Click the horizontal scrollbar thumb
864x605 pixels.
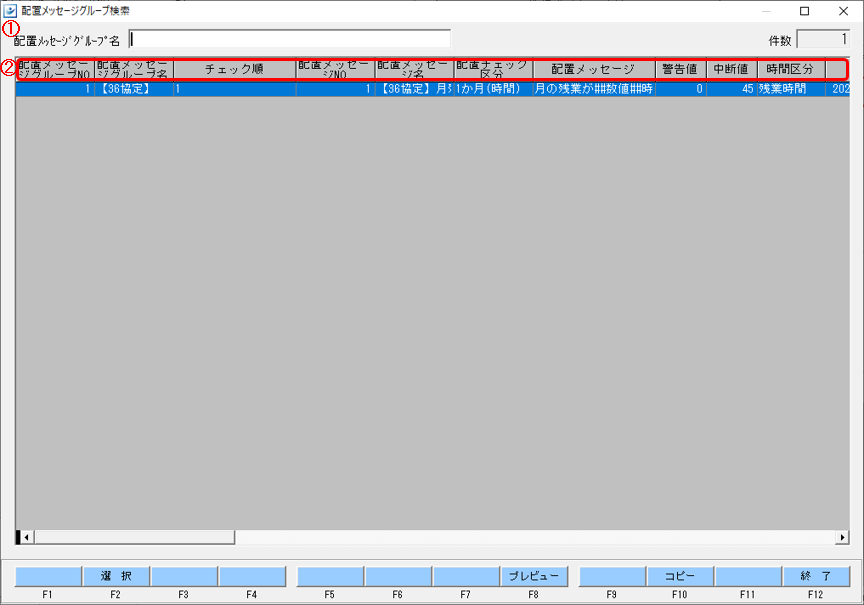(x=134, y=537)
